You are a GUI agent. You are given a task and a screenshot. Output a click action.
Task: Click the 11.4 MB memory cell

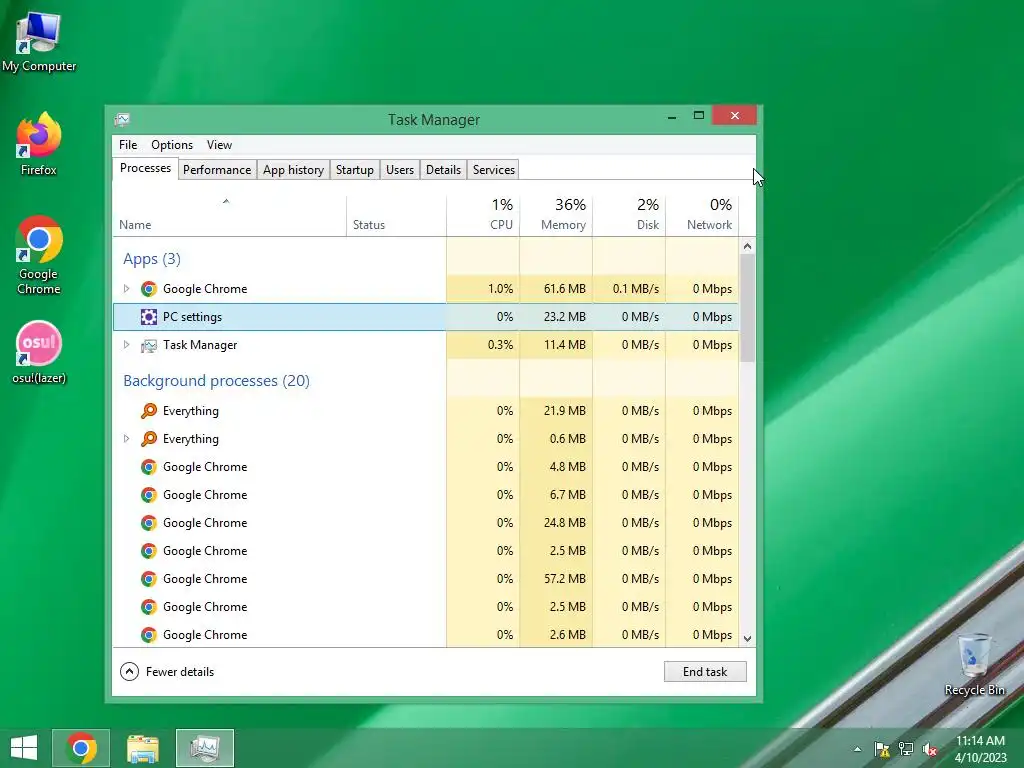[556, 345]
